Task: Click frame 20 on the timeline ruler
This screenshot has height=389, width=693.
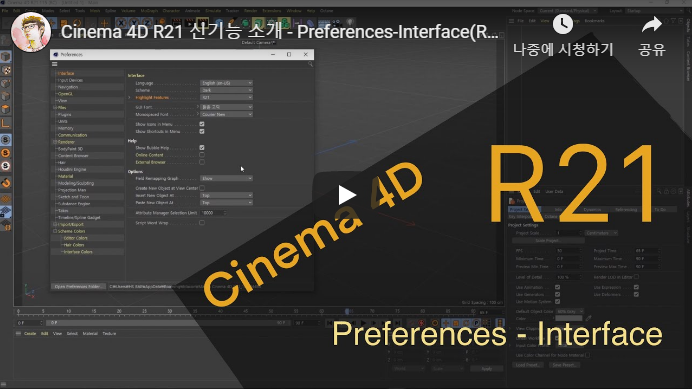Action: pos(119,311)
